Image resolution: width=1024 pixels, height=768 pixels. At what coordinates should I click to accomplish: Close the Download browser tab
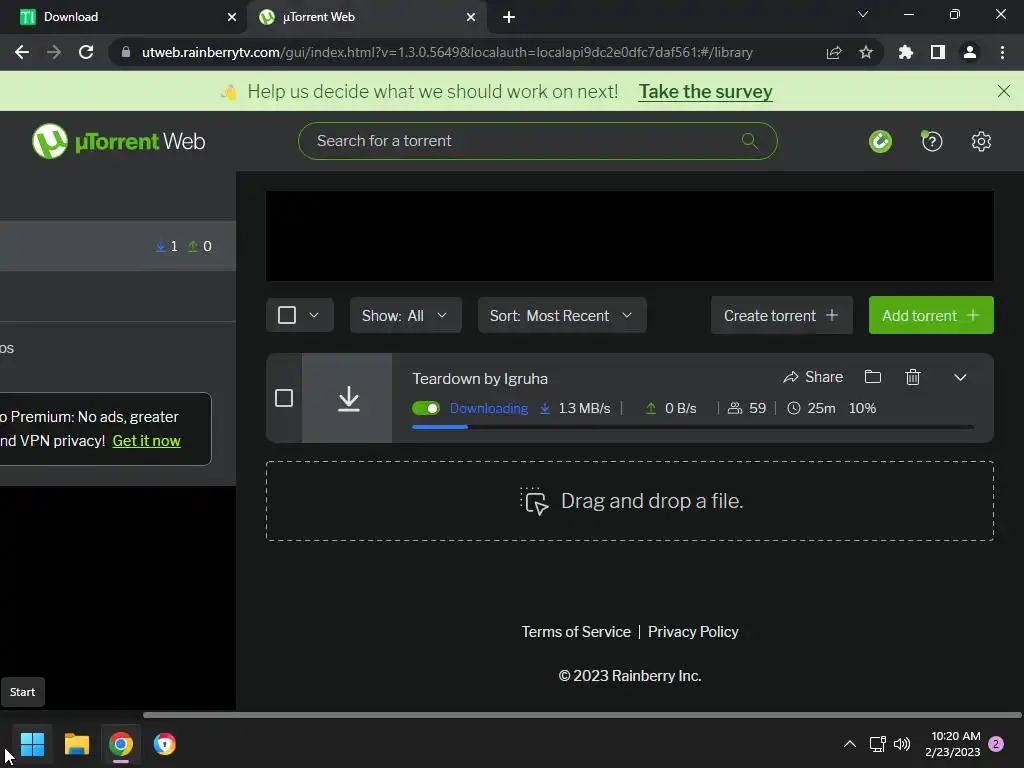click(232, 17)
